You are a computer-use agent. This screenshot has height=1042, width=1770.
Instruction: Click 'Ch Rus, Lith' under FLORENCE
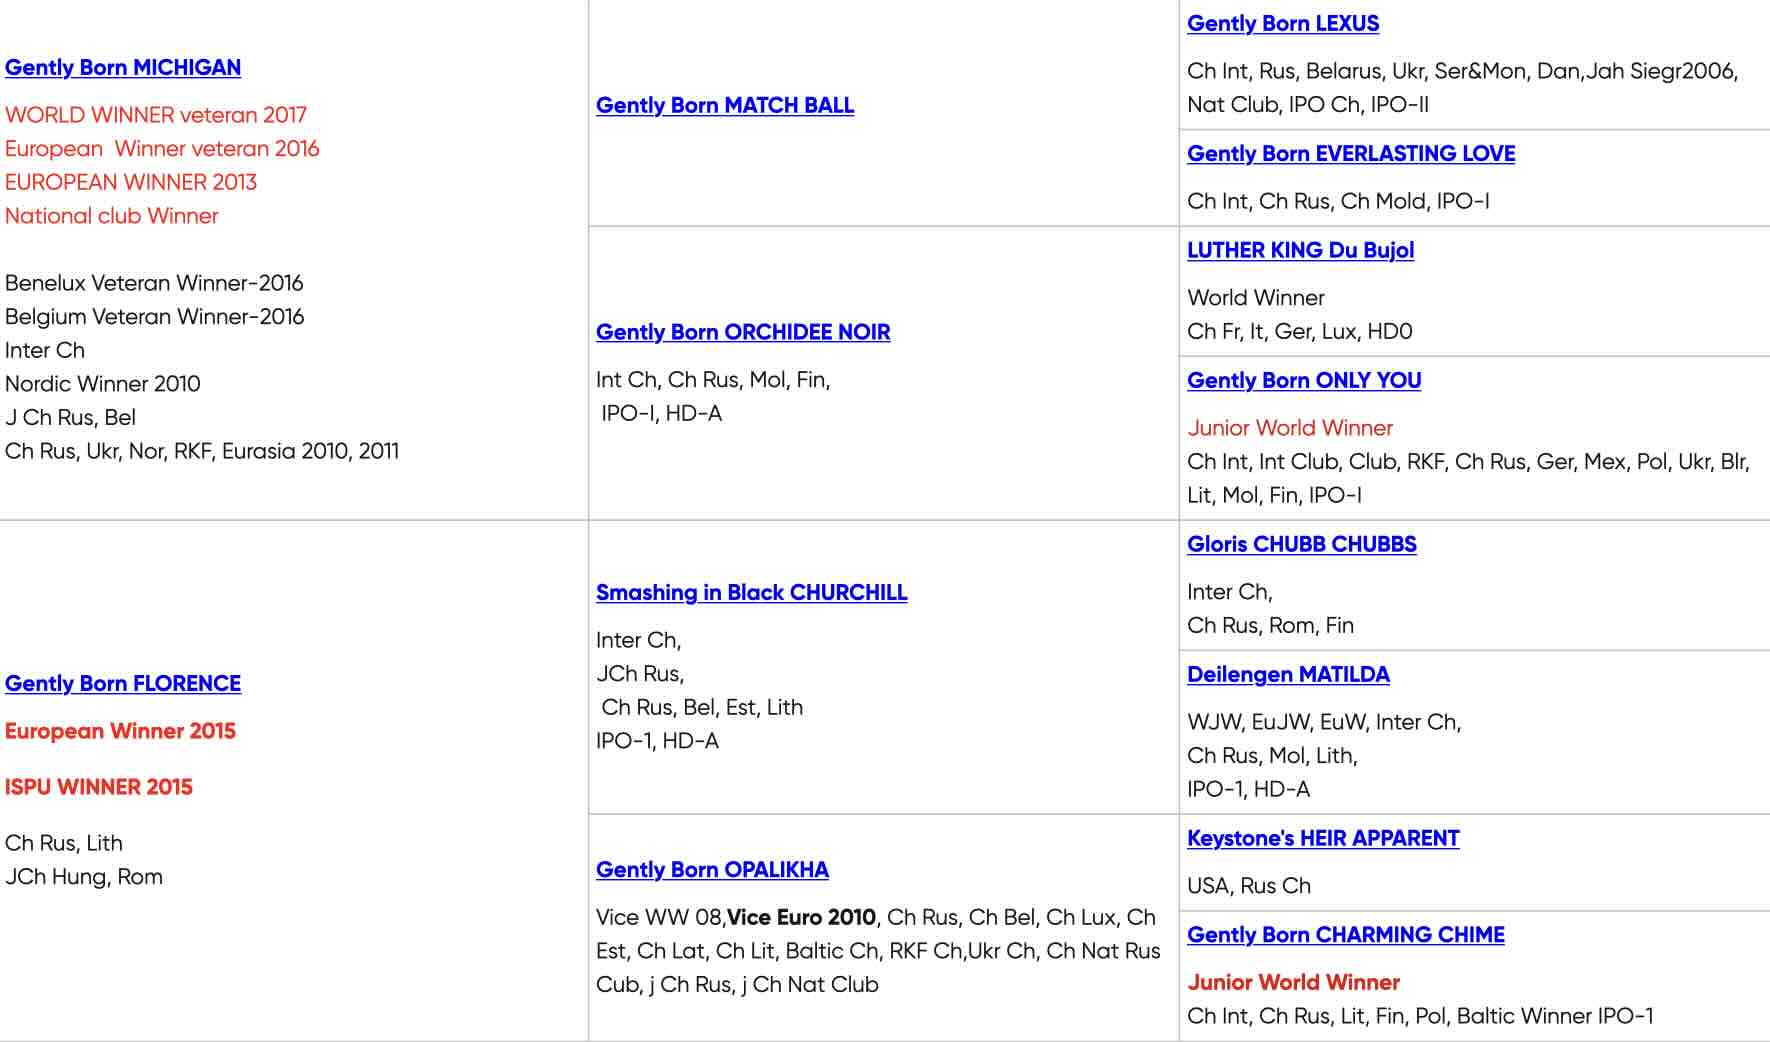click(64, 843)
